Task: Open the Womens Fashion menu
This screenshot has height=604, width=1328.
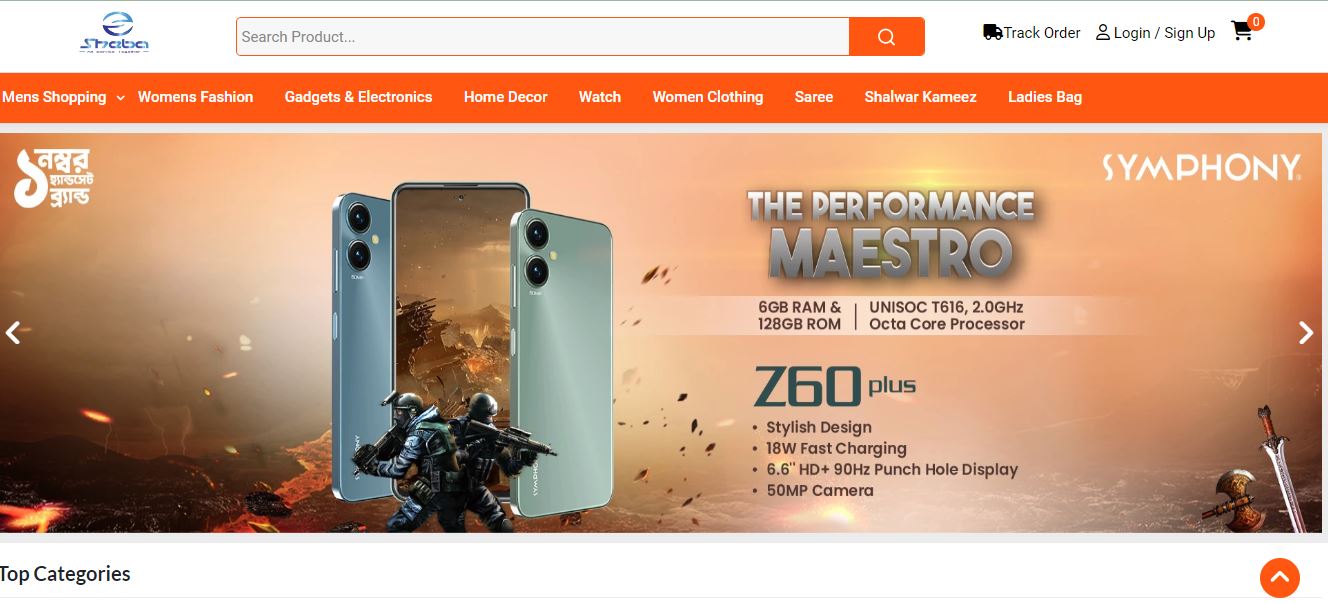Action: [196, 97]
